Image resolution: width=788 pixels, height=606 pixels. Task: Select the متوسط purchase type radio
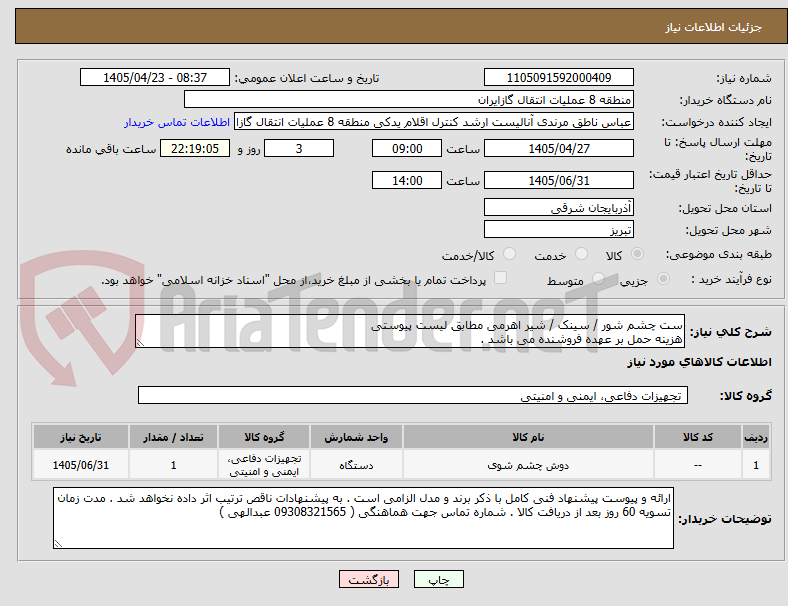tap(598, 278)
